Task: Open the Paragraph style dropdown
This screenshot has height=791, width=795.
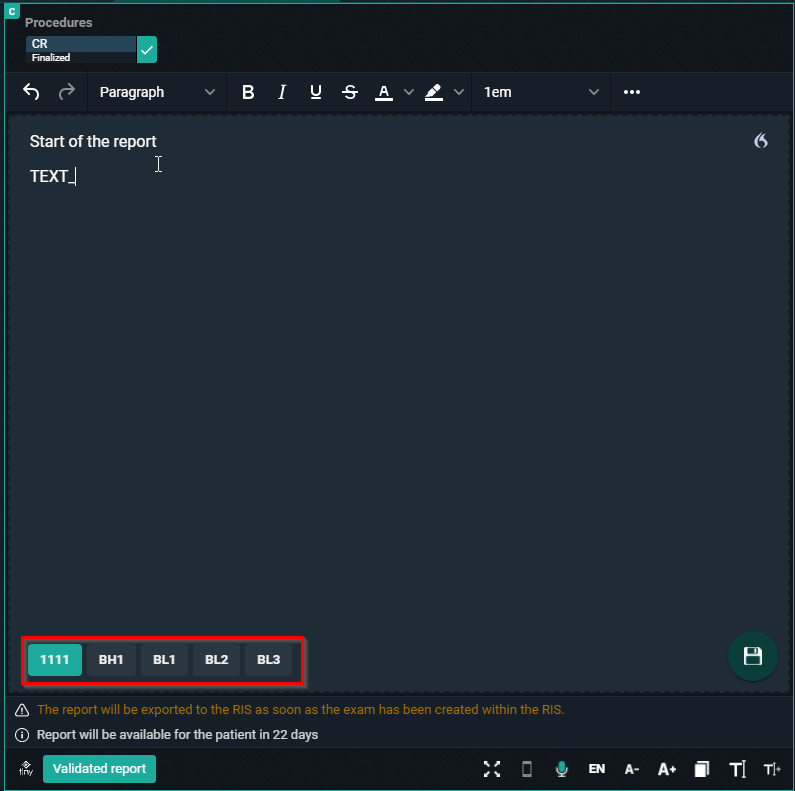Action: point(156,92)
